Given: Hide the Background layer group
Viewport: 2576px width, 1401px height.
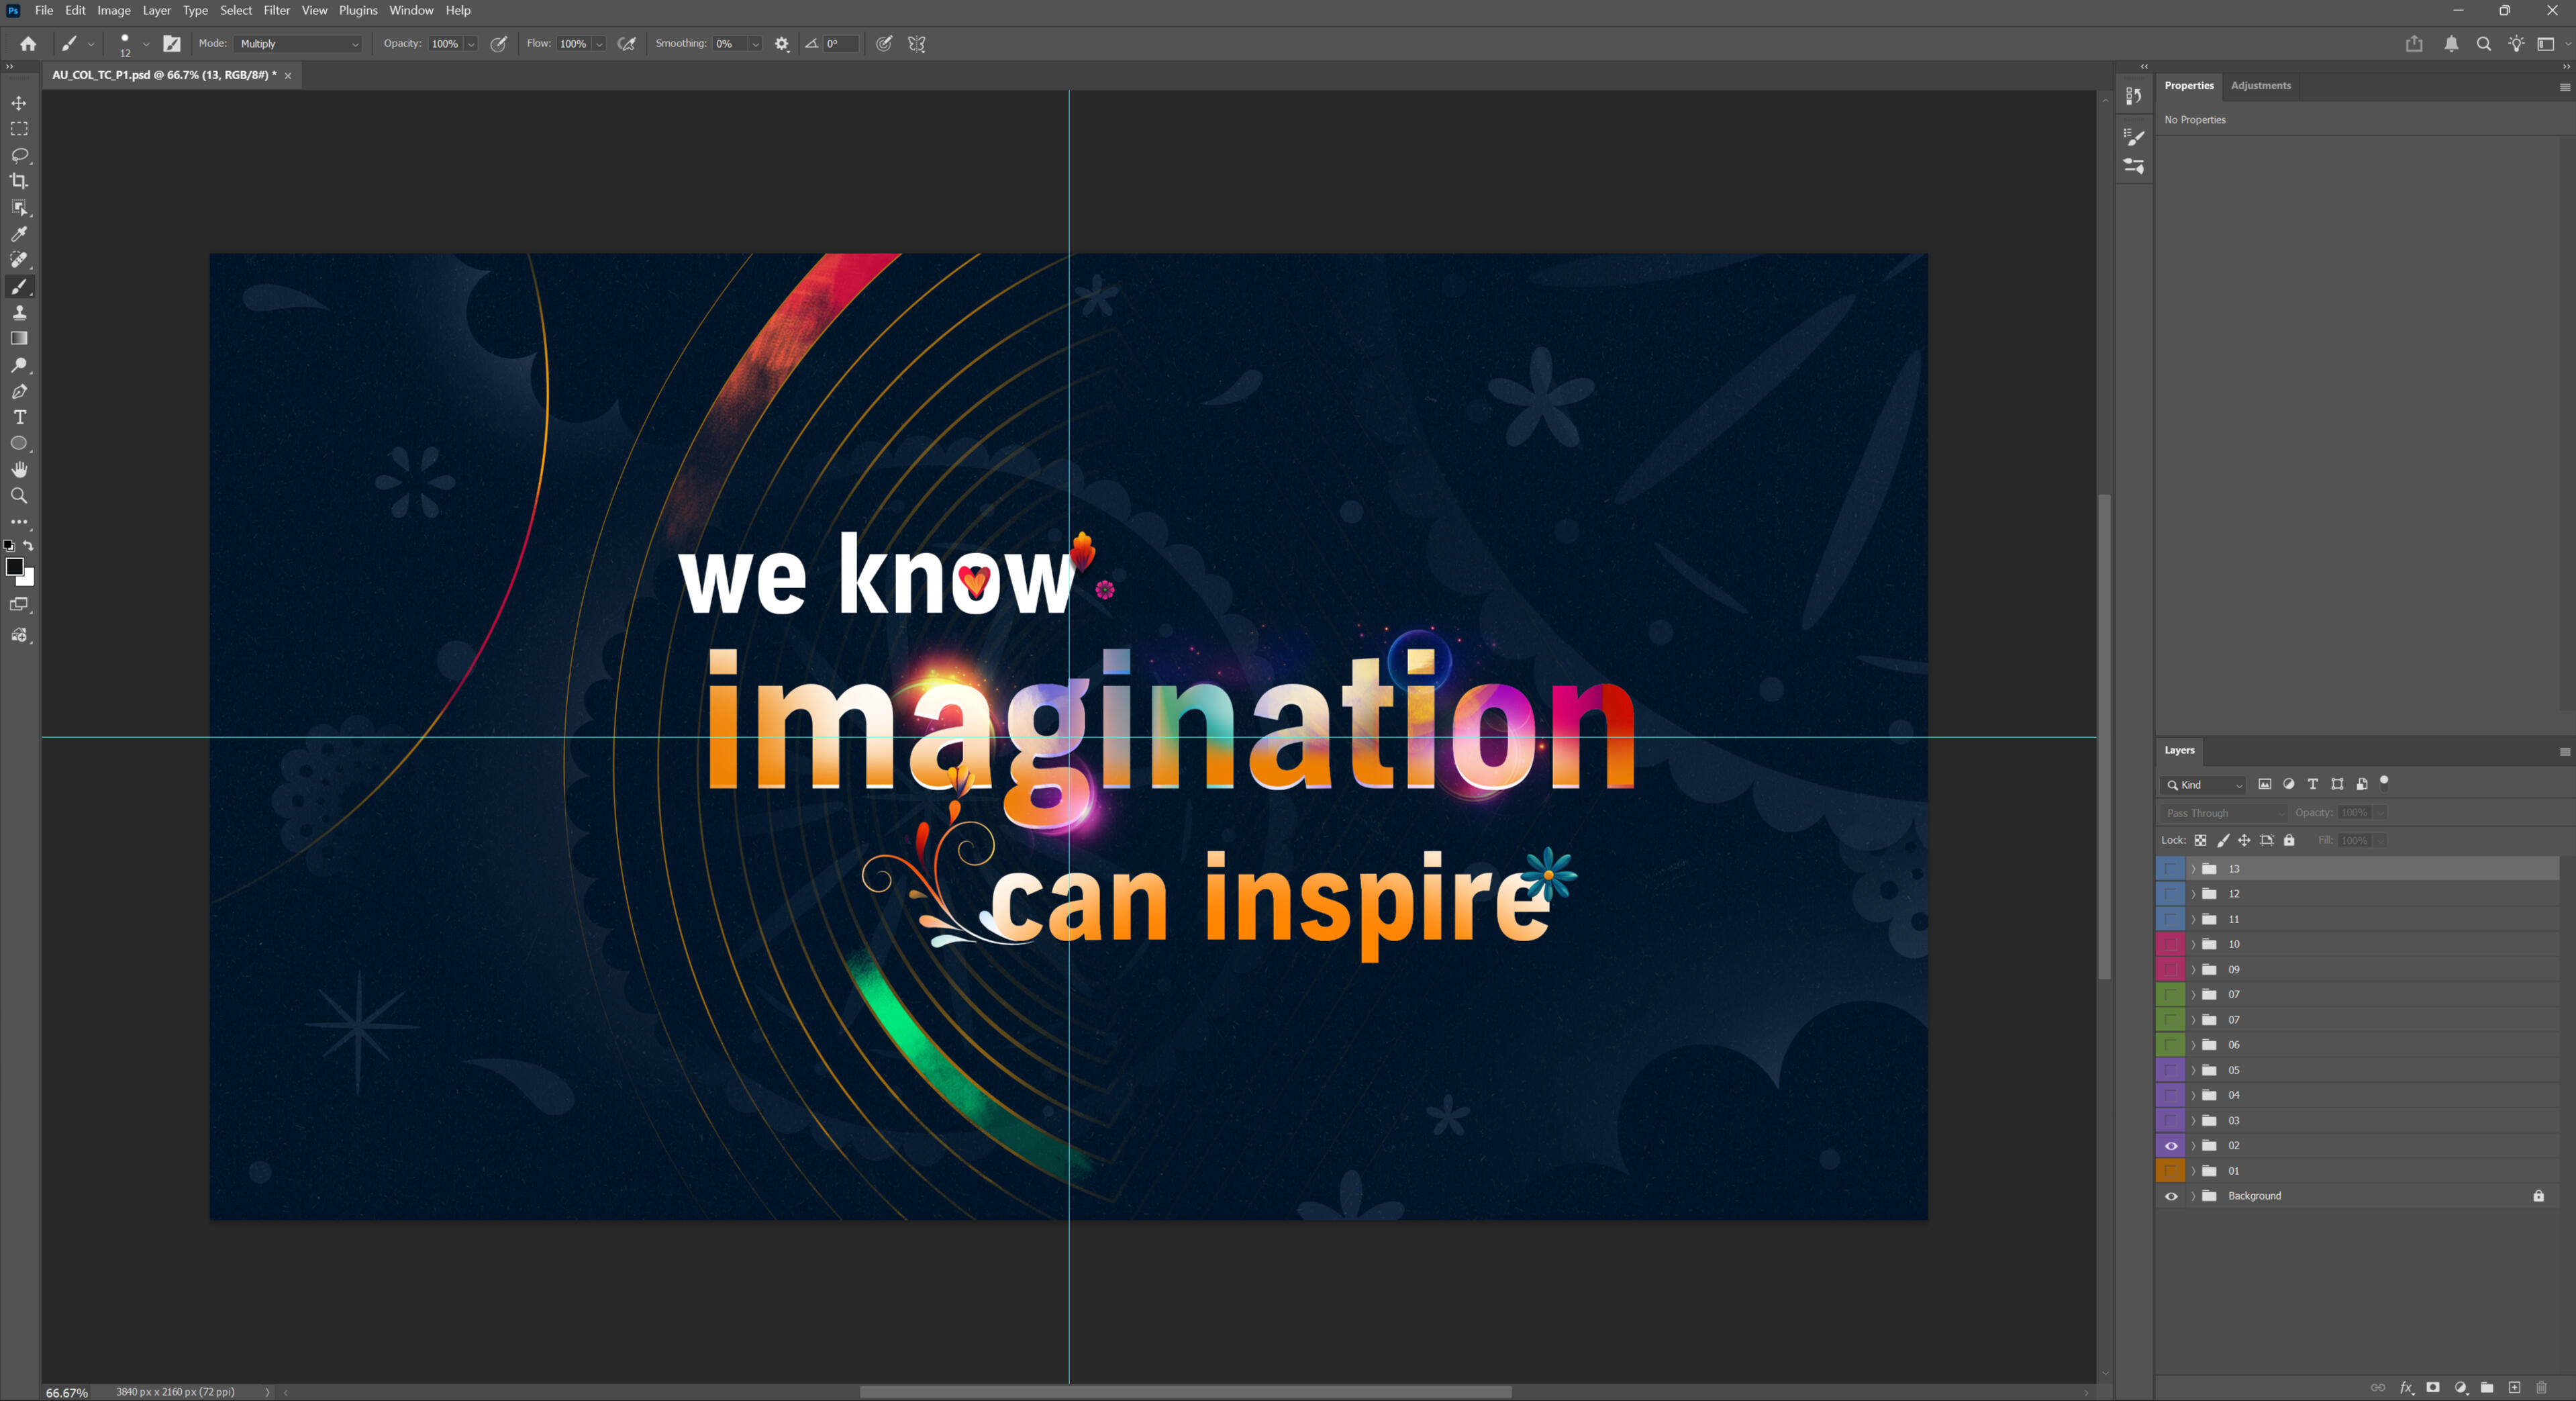Looking at the screenshot, I should pyautogui.click(x=2171, y=1196).
